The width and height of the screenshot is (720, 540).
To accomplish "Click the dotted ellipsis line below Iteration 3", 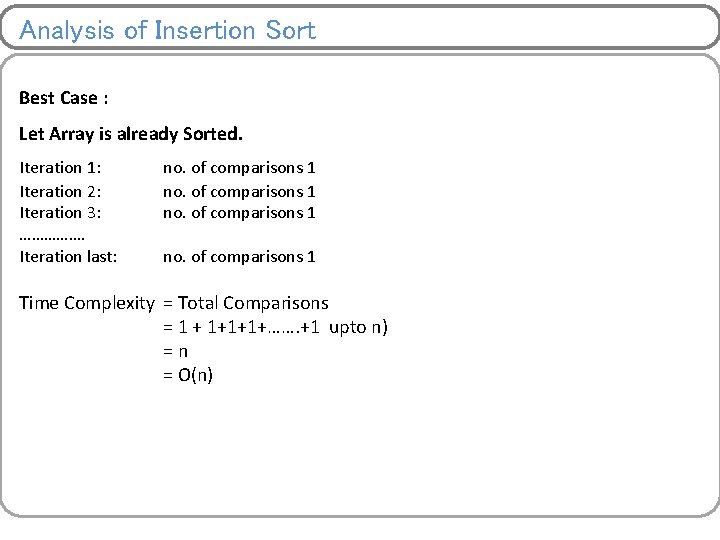I will 52,236.
